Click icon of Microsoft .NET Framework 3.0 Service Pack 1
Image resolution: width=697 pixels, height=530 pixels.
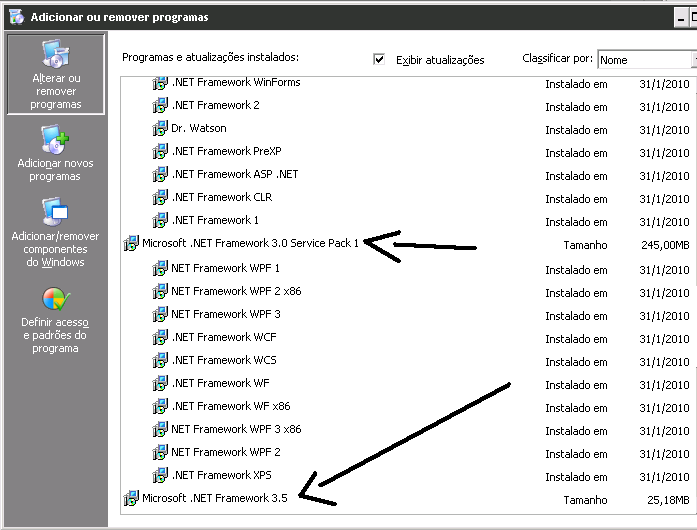[131, 243]
